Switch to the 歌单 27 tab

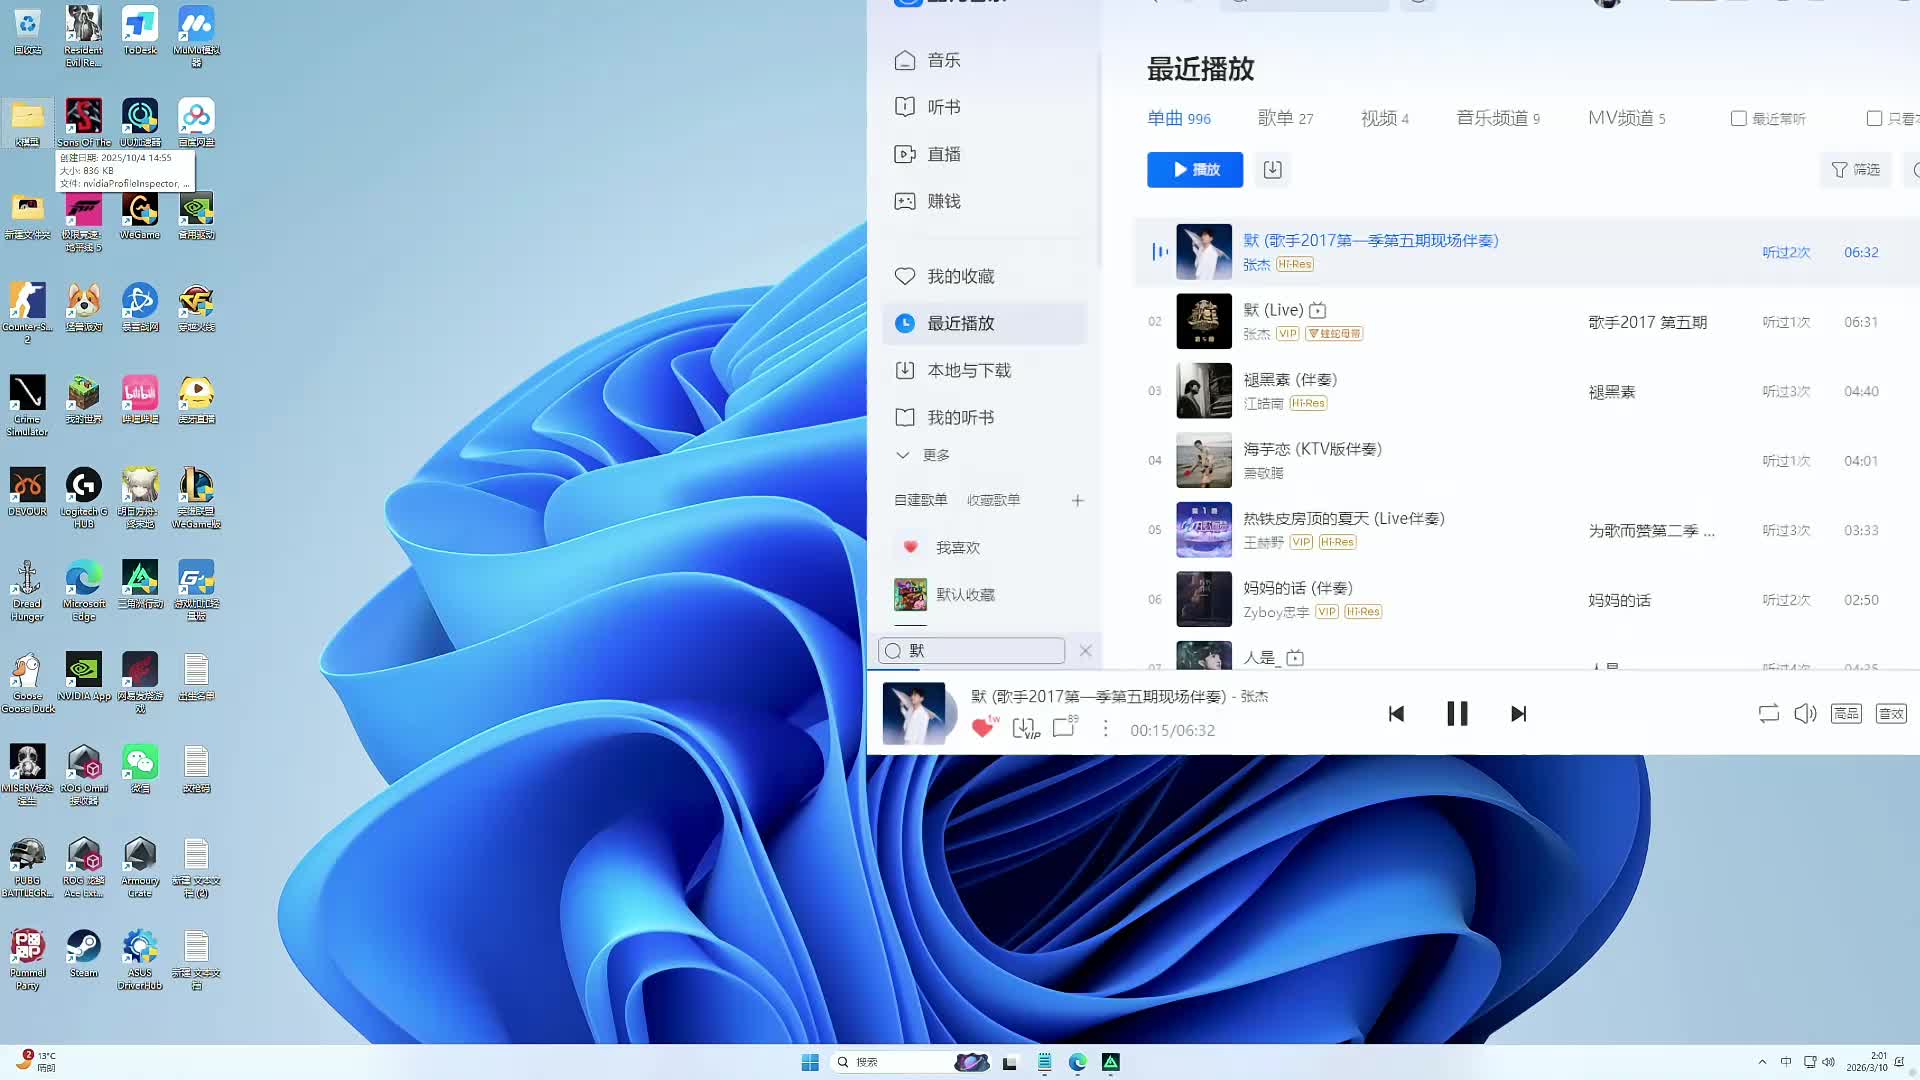point(1285,118)
